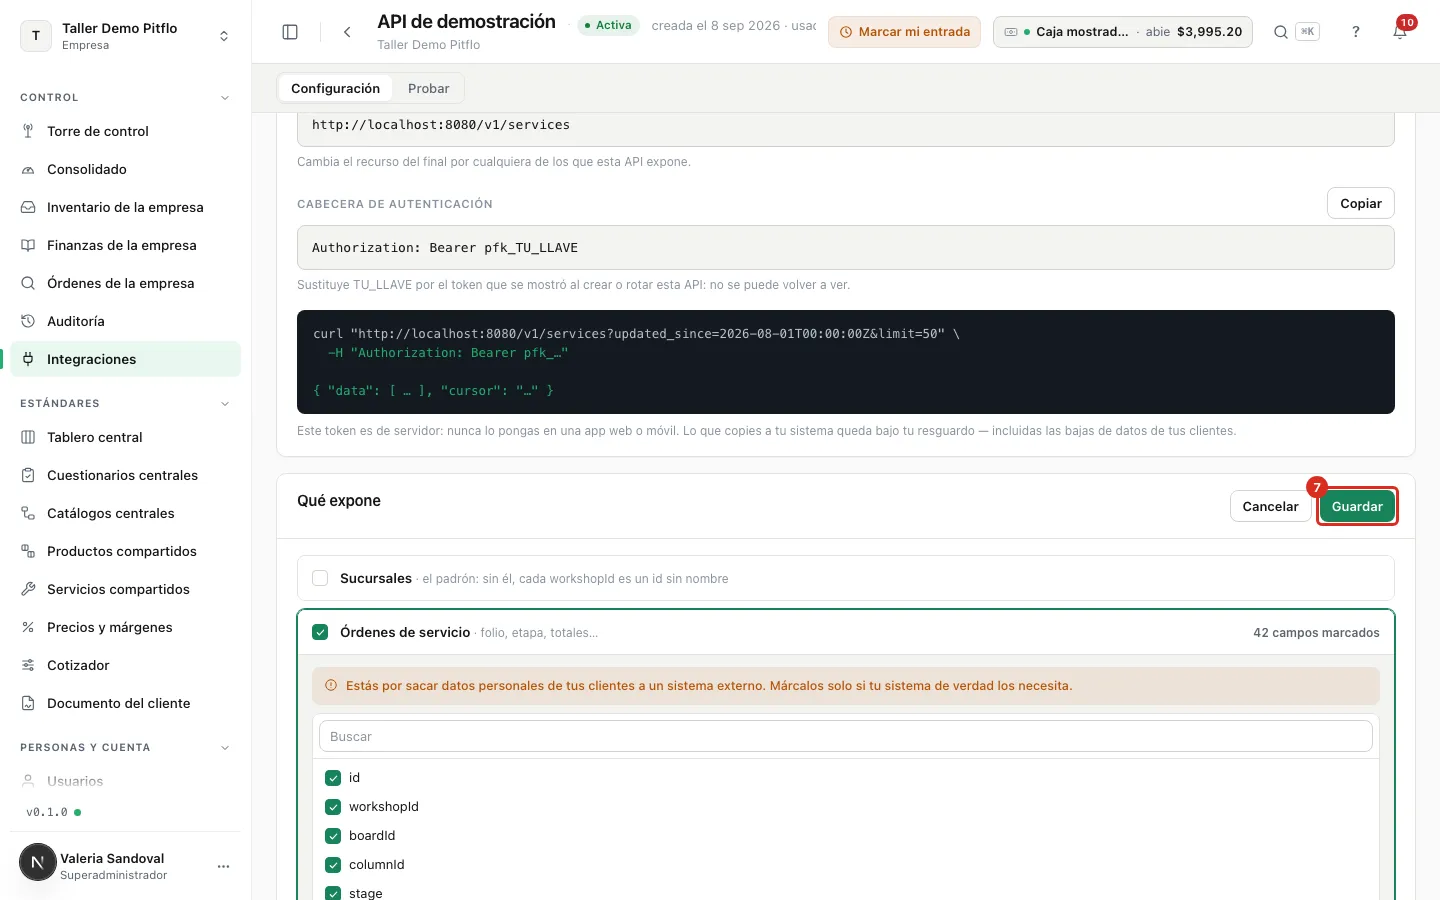1440x900 pixels.
Task: Select the Configuración tab
Action: [x=335, y=88]
